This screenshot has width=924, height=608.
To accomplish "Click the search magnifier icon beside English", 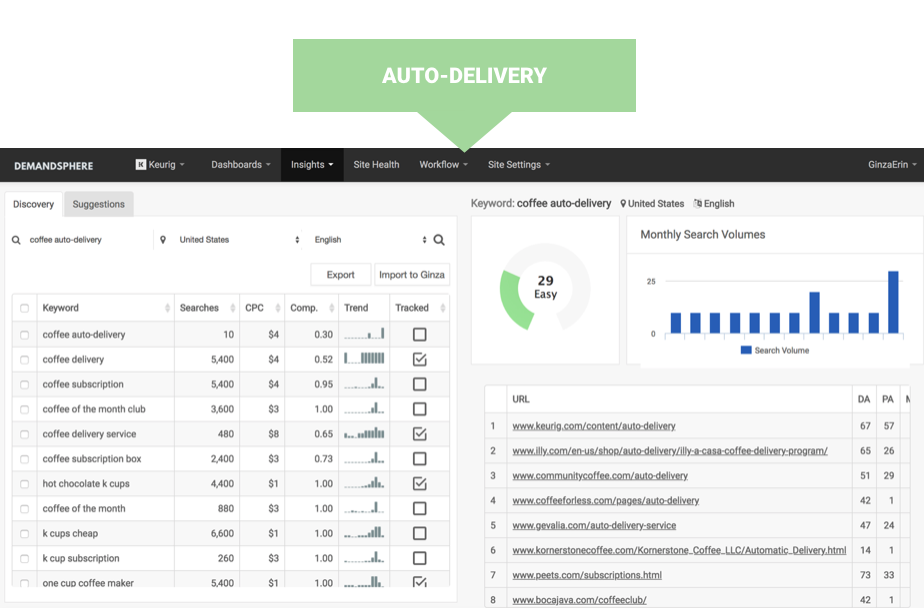I will pyautogui.click(x=439, y=240).
